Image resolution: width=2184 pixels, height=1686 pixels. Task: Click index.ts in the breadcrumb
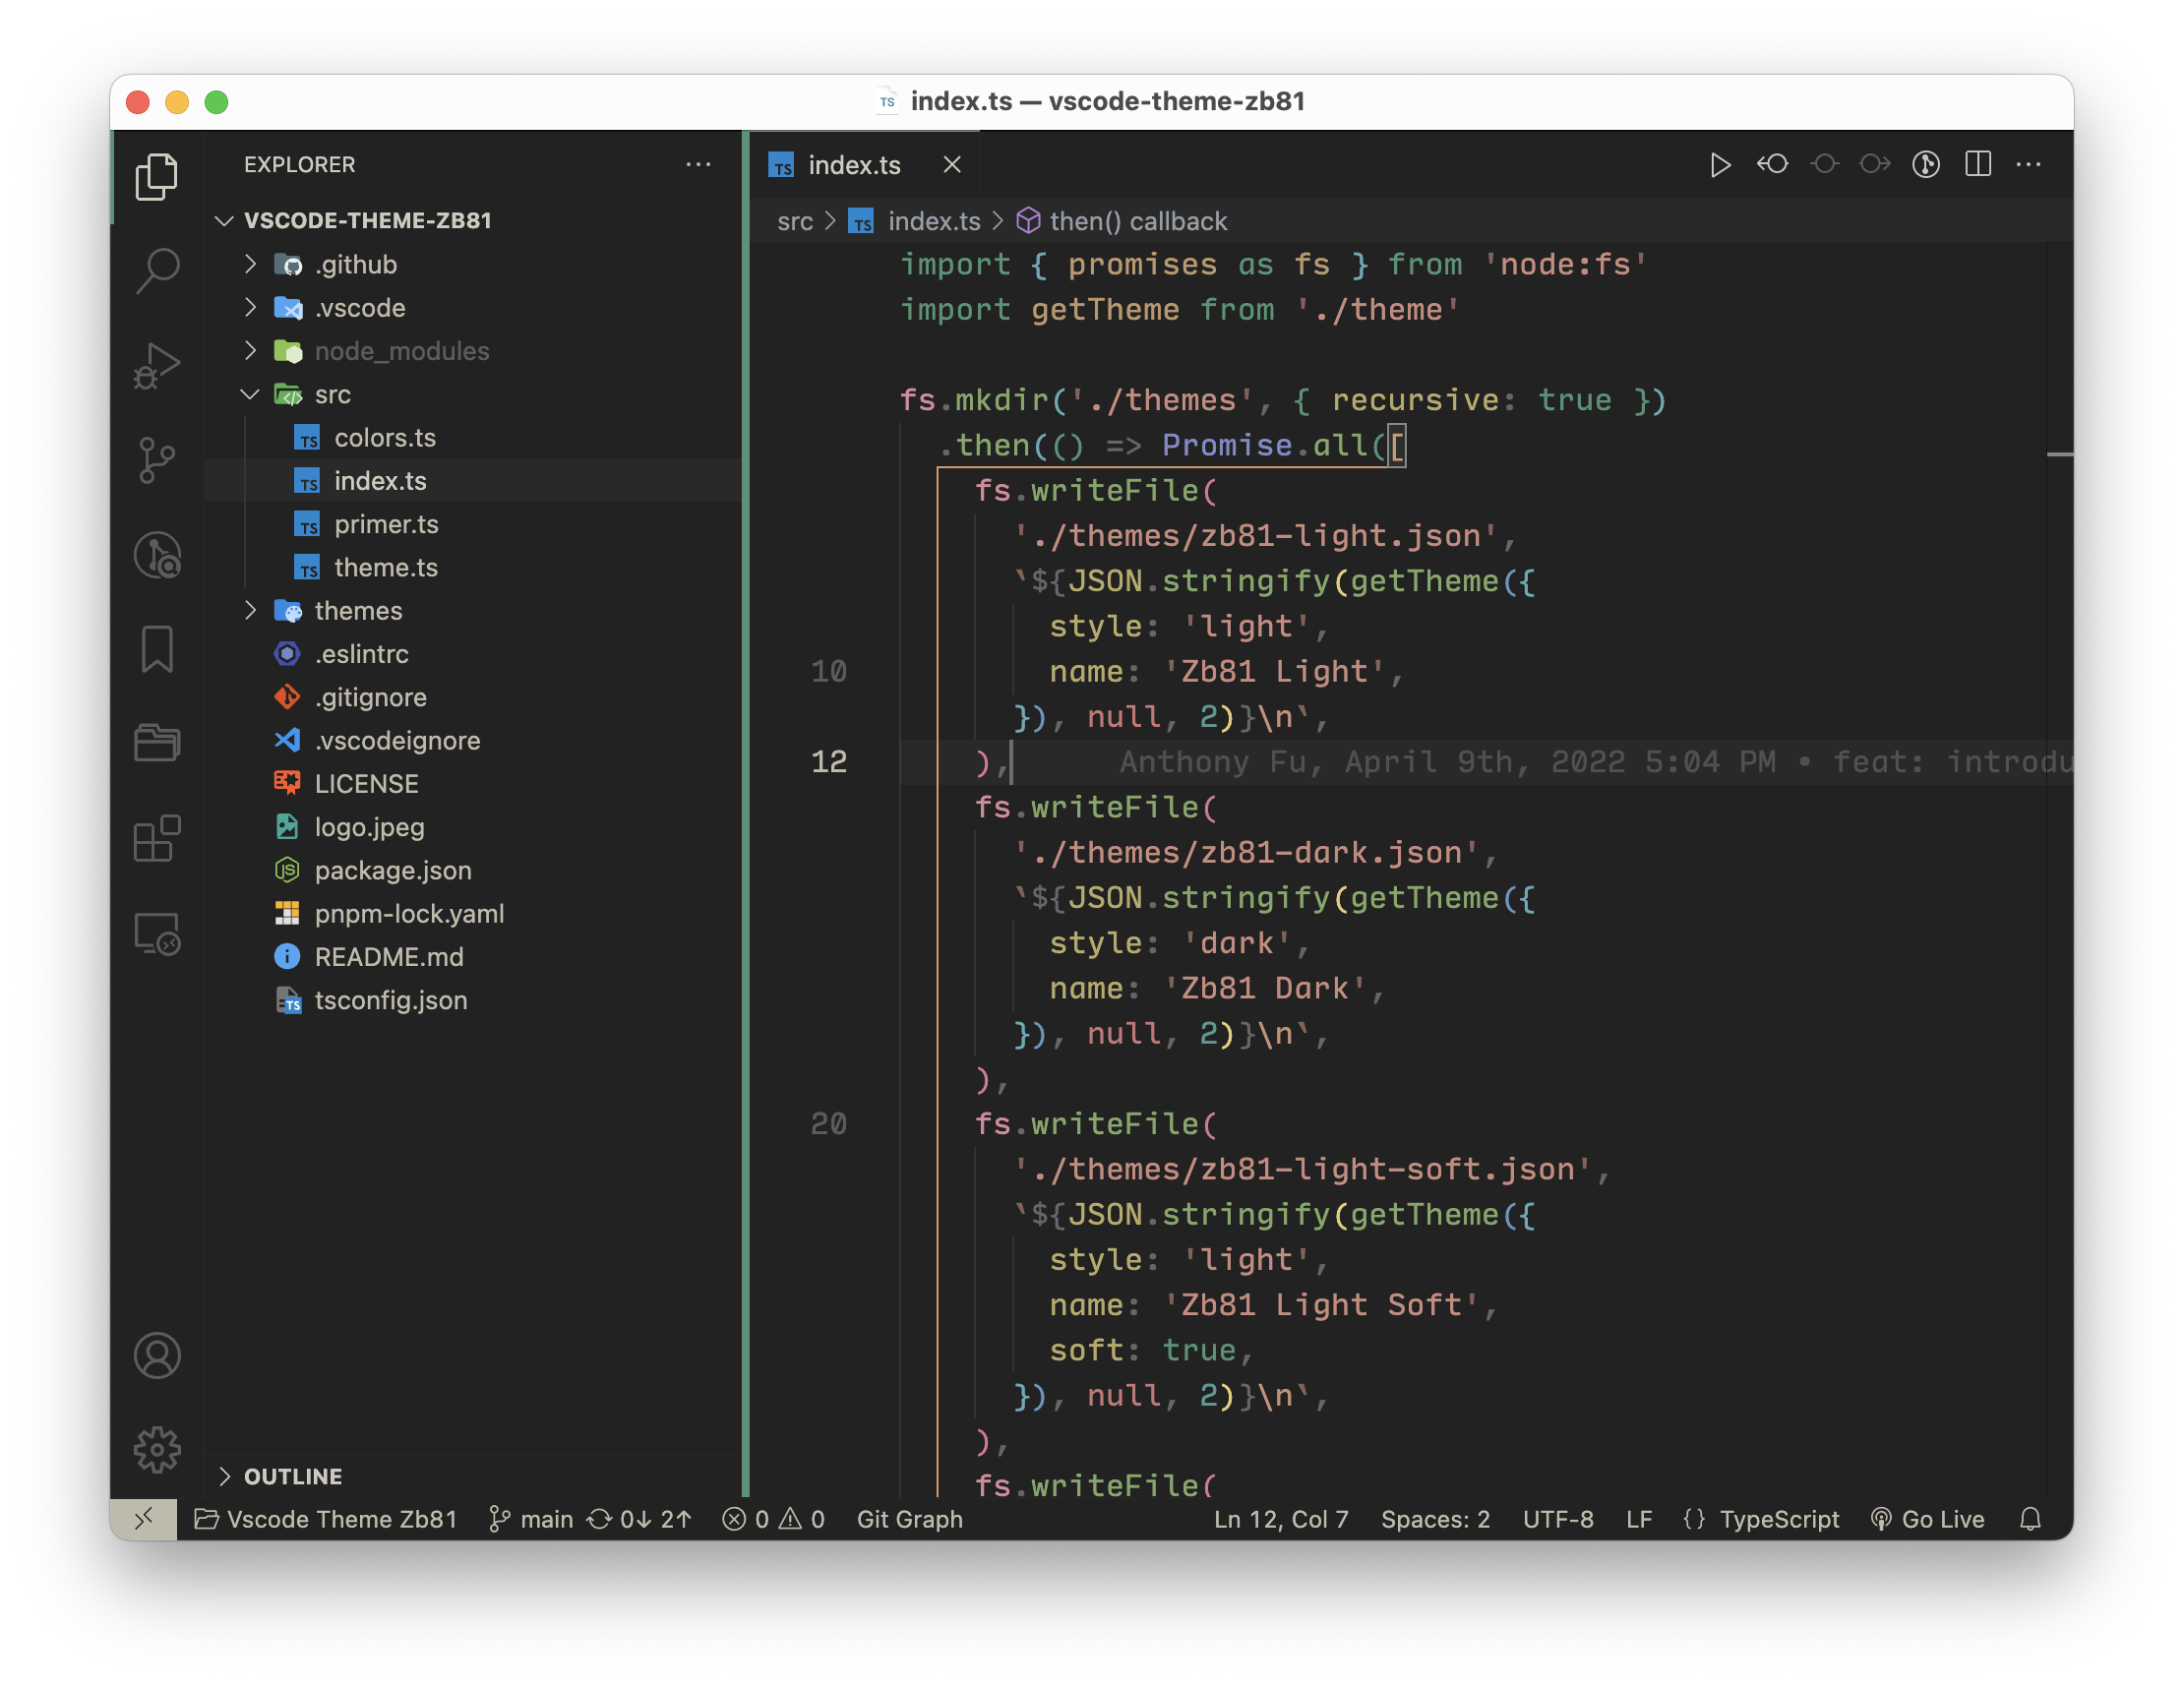tap(915, 222)
